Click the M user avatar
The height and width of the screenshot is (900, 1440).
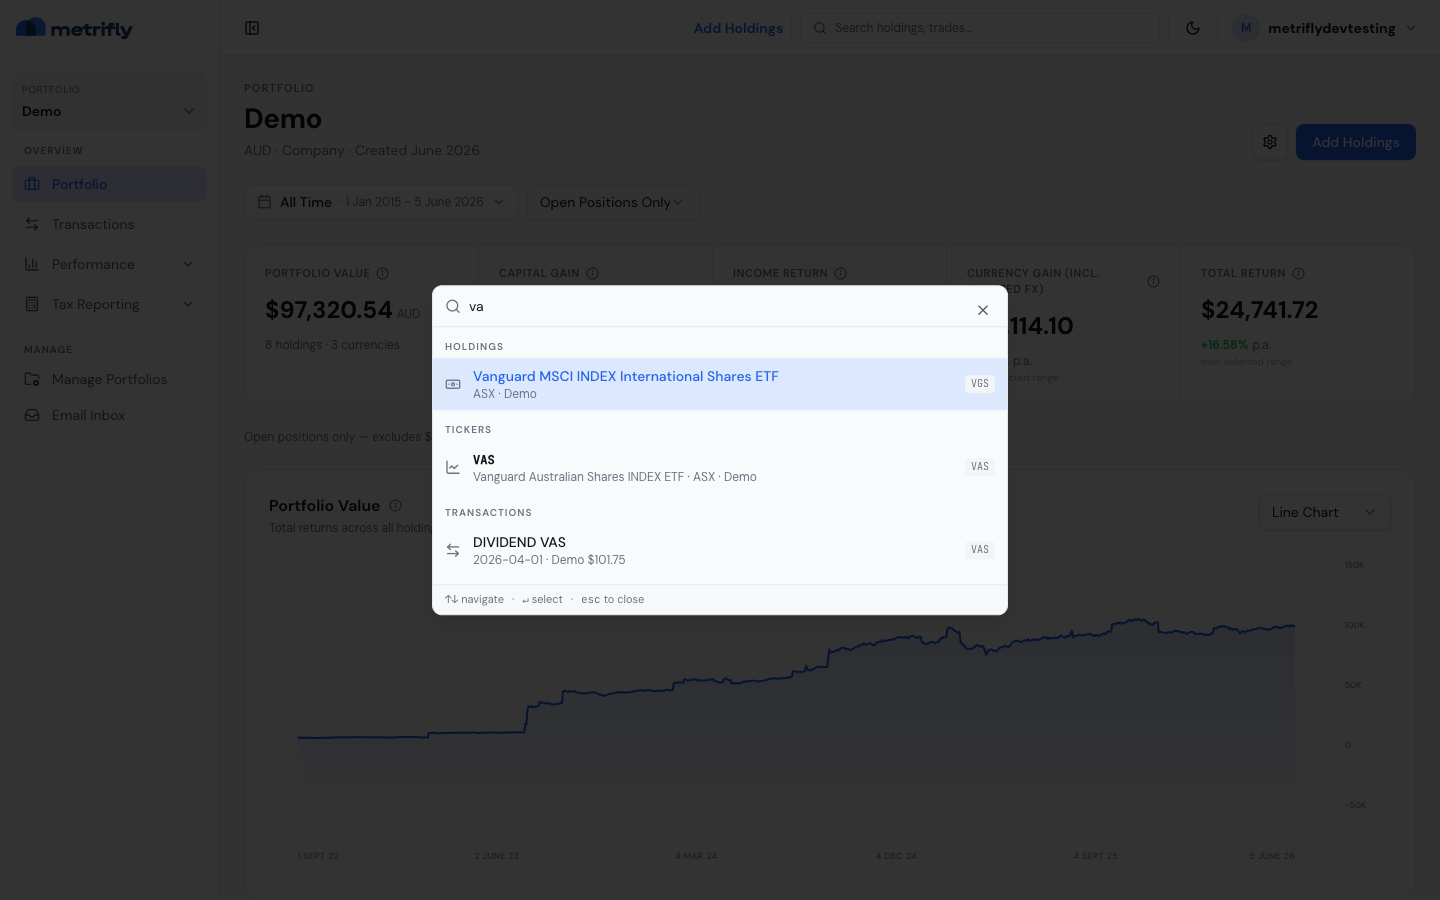pyautogui.click(x=1246, y=28)
